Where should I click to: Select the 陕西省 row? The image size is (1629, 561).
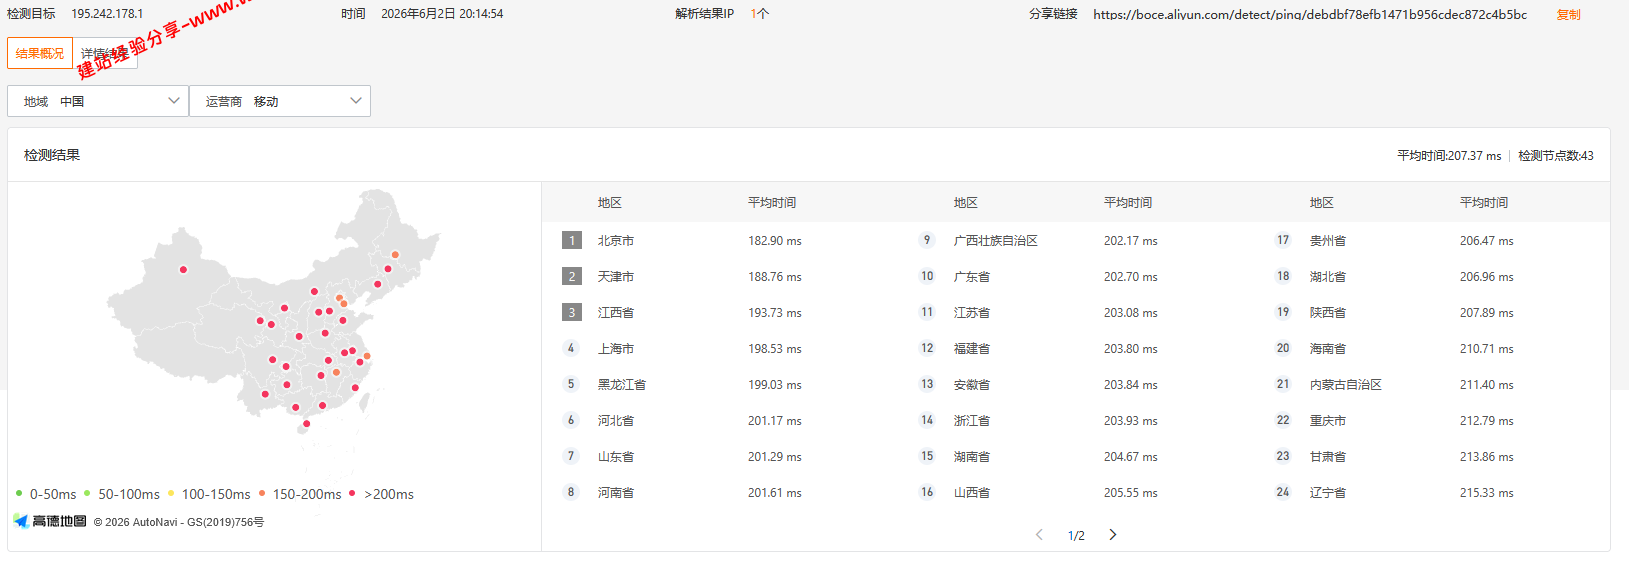tap(1432, 312)
